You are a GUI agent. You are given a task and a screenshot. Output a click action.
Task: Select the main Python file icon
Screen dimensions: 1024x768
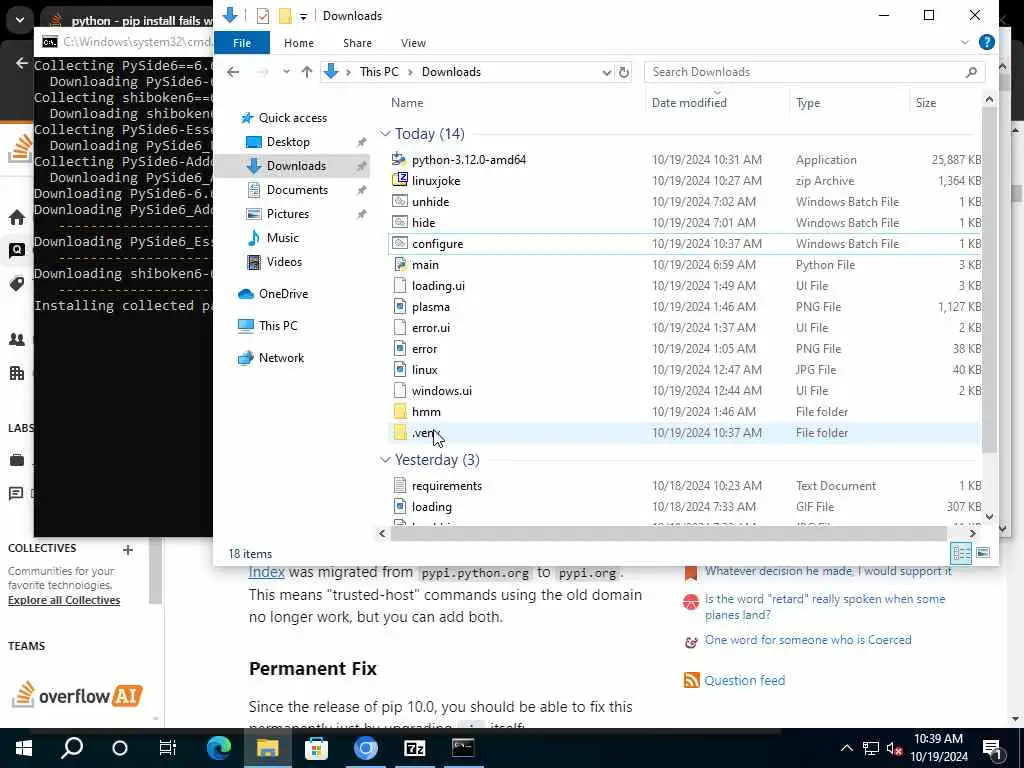pyautogui.click(x=399, y=264)
